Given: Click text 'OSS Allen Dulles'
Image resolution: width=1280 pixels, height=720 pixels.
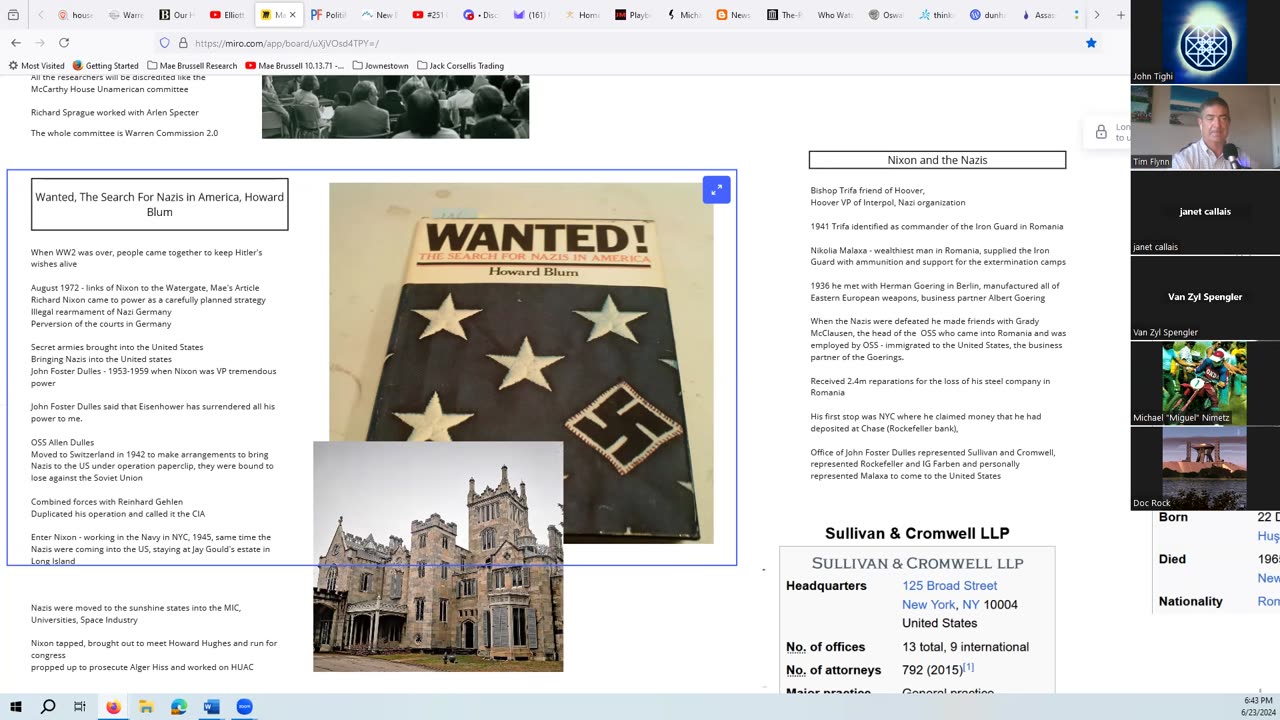Looking at the screenshot, I should coord(62,442).
